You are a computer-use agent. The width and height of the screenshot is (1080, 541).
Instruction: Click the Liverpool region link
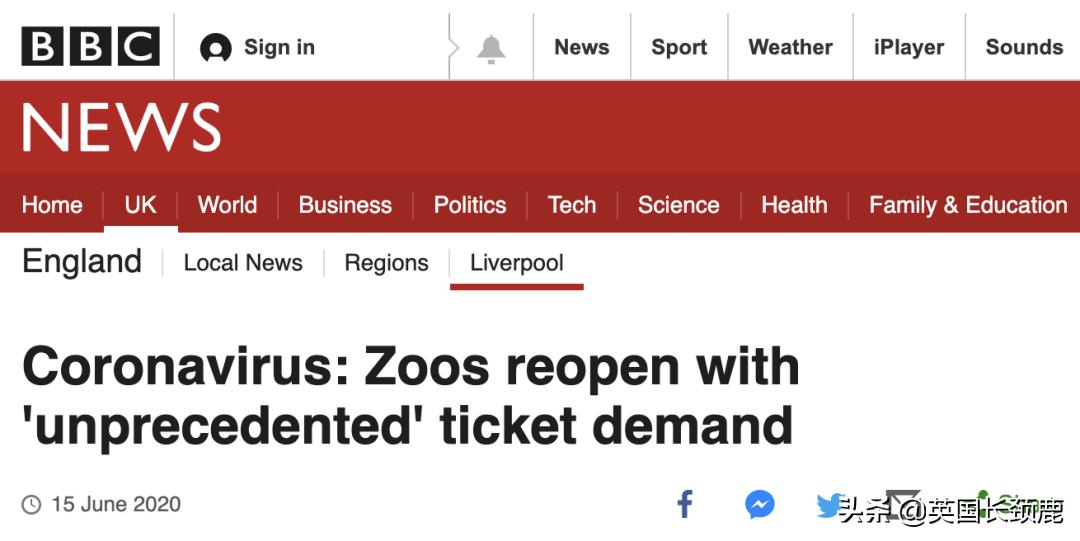coord(516,263)
